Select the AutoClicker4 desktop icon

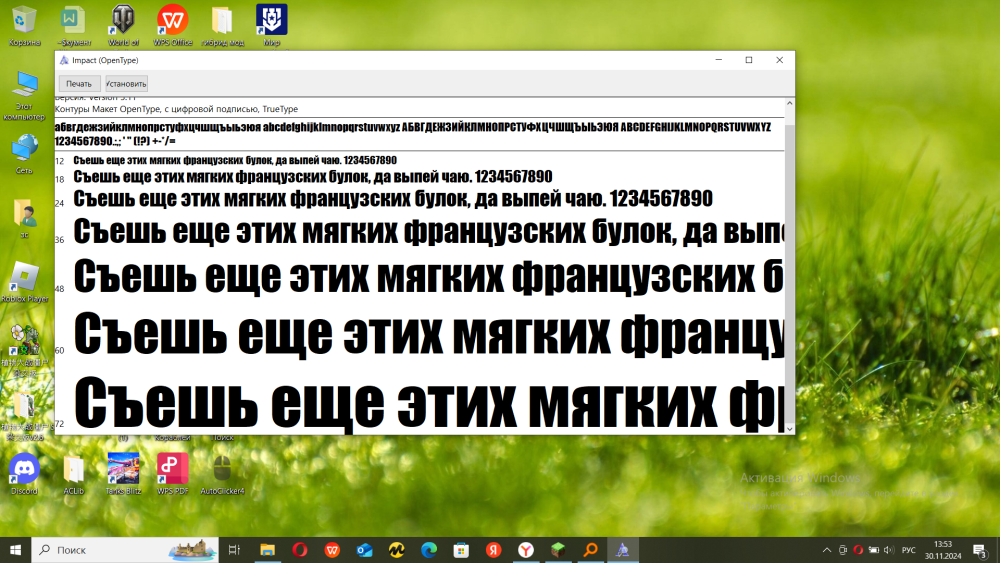click(223, 474)
